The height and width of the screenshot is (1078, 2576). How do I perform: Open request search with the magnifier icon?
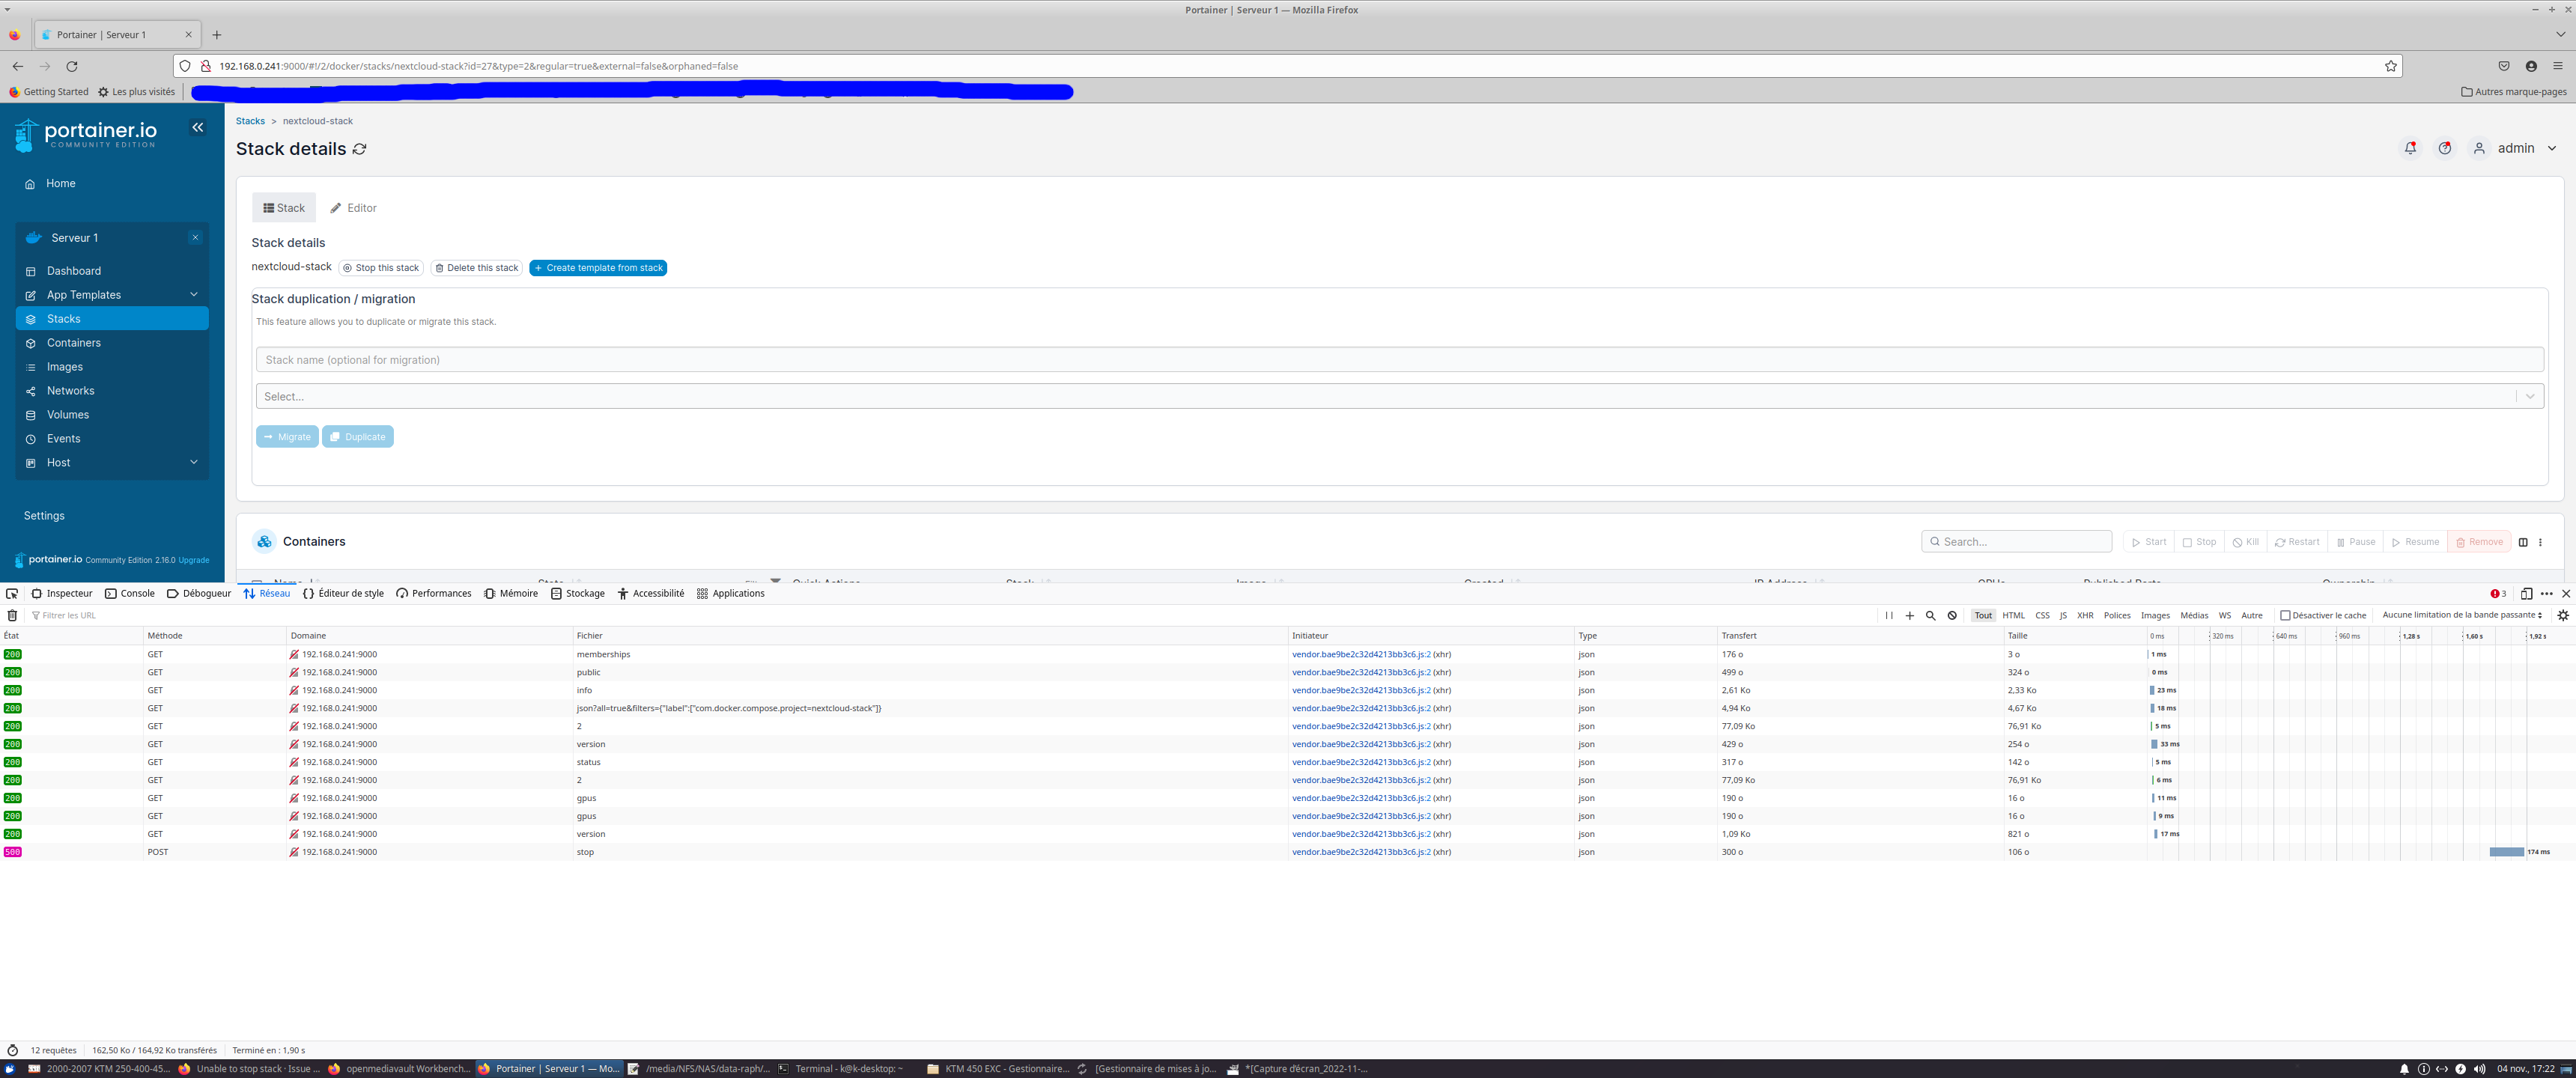pyautogui.click(x=1930, y=615)
